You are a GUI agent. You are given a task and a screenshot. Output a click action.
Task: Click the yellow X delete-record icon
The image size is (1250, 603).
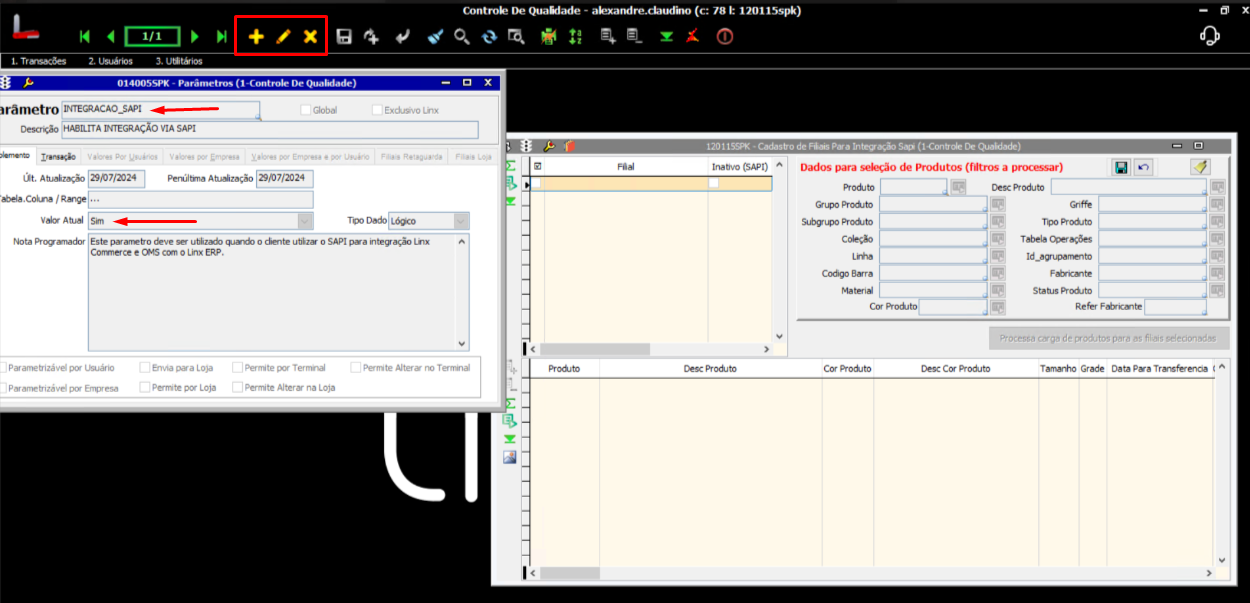pyautogui.click(x=310, y=37)
